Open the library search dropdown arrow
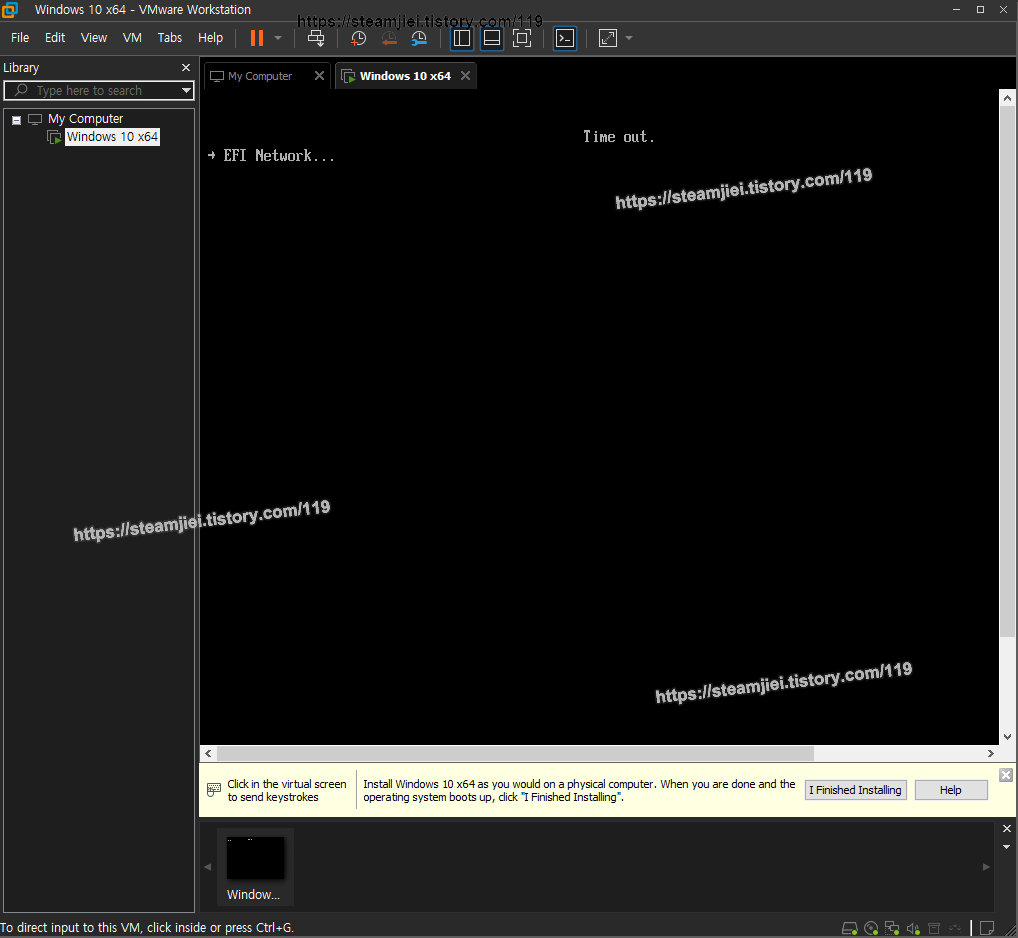The height and width of the screenshot is (938, 1018). pyautogui.click(x=186, y=90)
